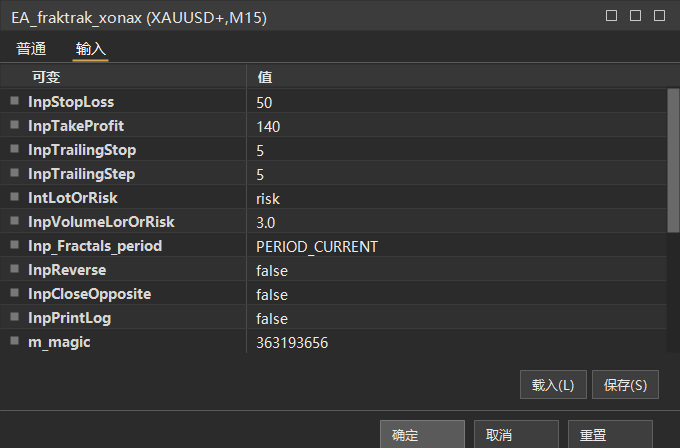
Task: Click the InpTrailingStep row icon
Action: click(14, 173)
